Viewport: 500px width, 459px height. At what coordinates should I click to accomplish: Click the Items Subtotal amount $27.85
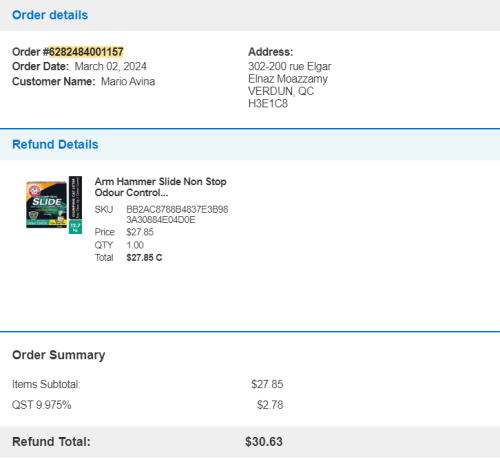coord(267,384)
